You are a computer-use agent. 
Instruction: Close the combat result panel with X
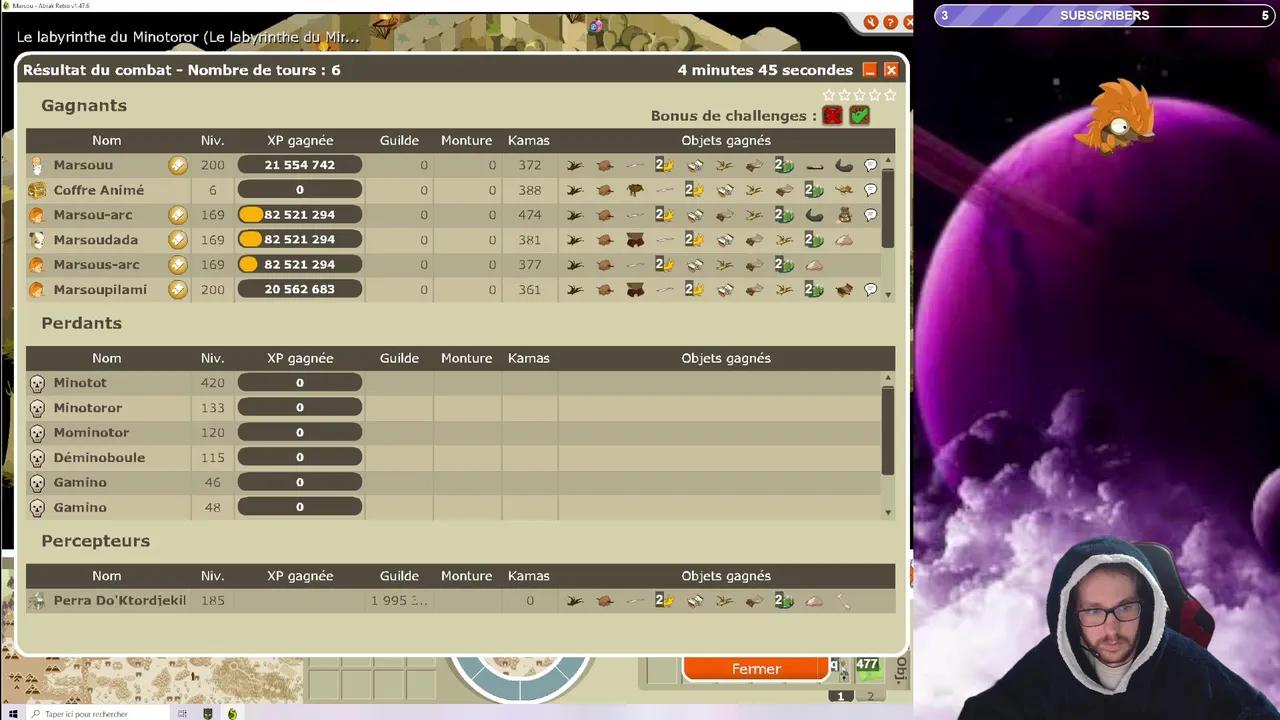click(891, 70)
